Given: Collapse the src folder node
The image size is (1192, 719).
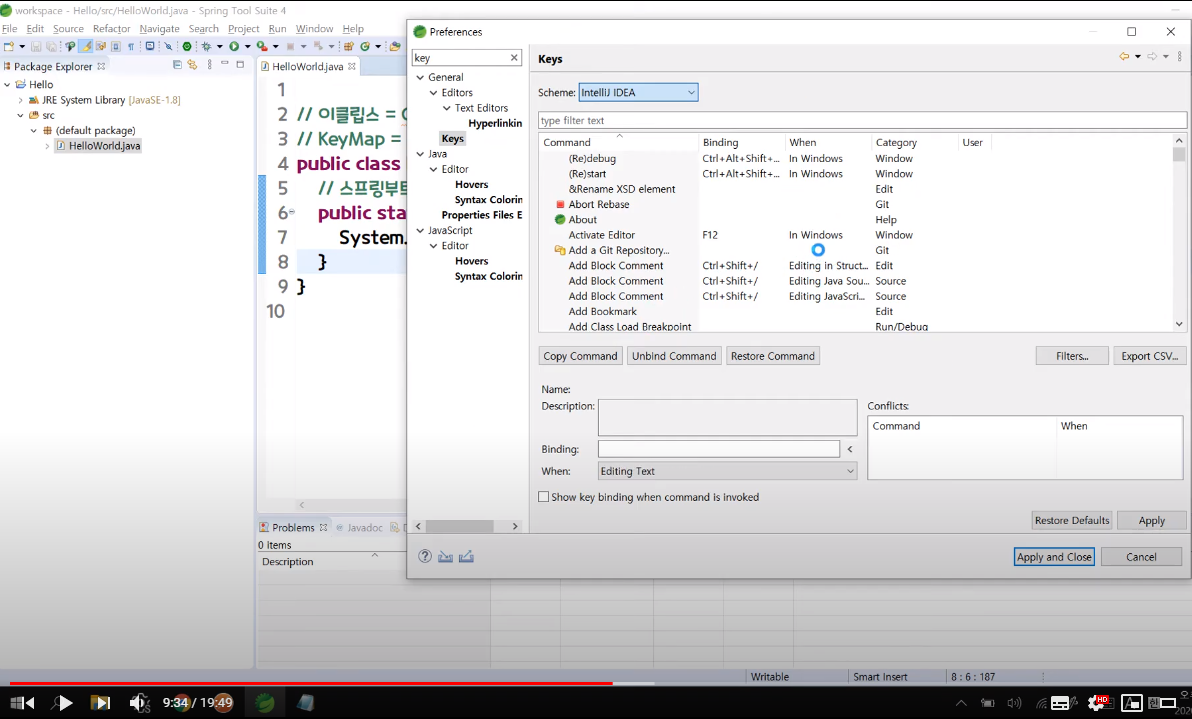Looking at the screenshot, I should point(21,116).
